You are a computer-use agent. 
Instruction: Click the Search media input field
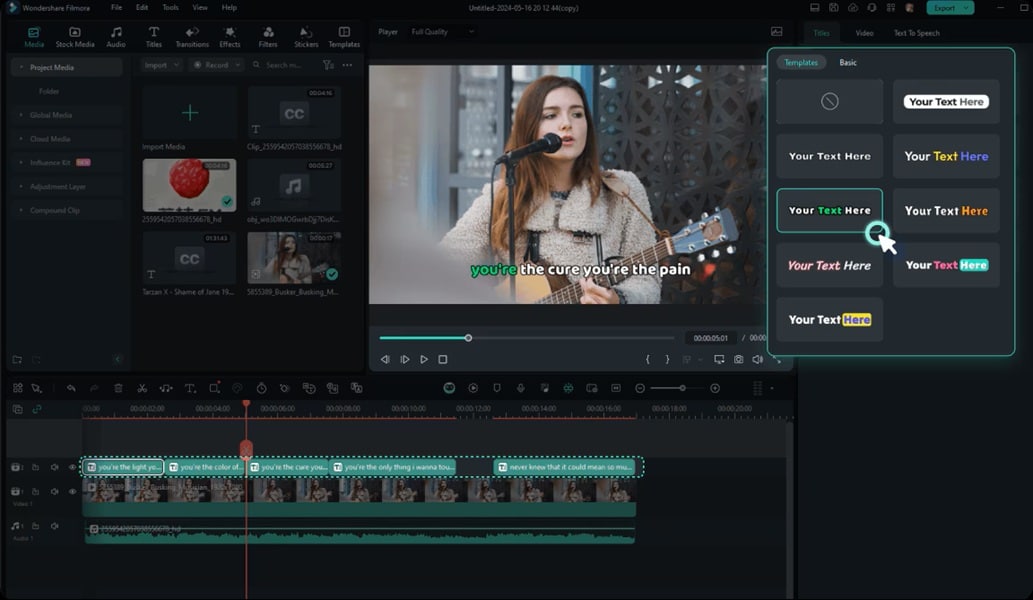pos(283,65)
